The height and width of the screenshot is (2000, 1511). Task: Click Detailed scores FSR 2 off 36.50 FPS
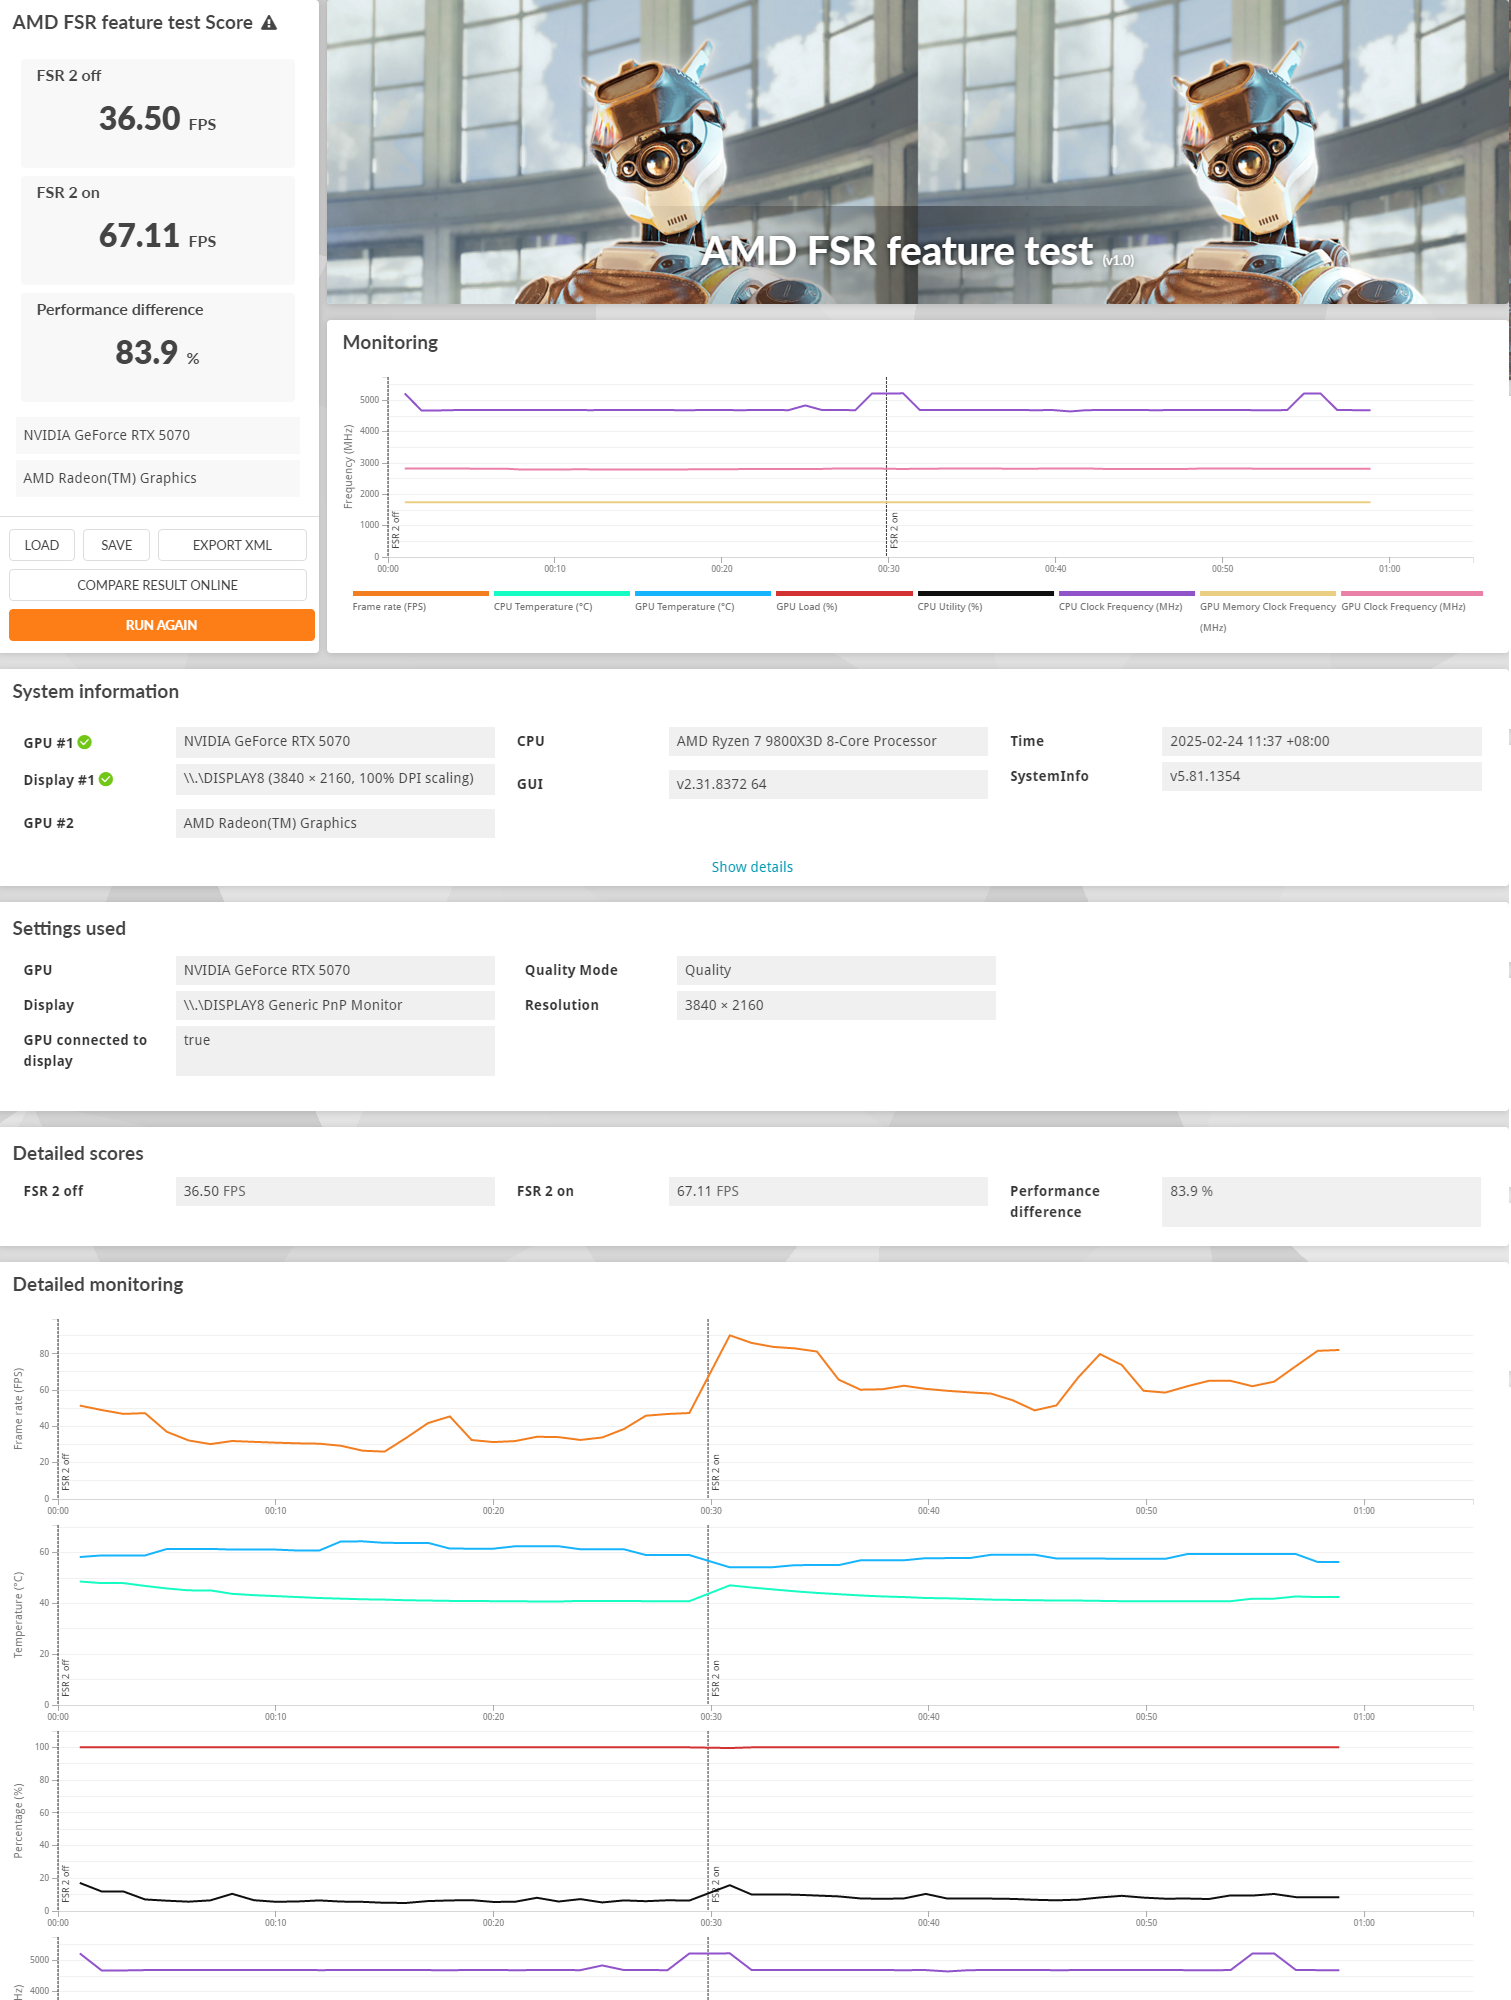point(335,1191)
